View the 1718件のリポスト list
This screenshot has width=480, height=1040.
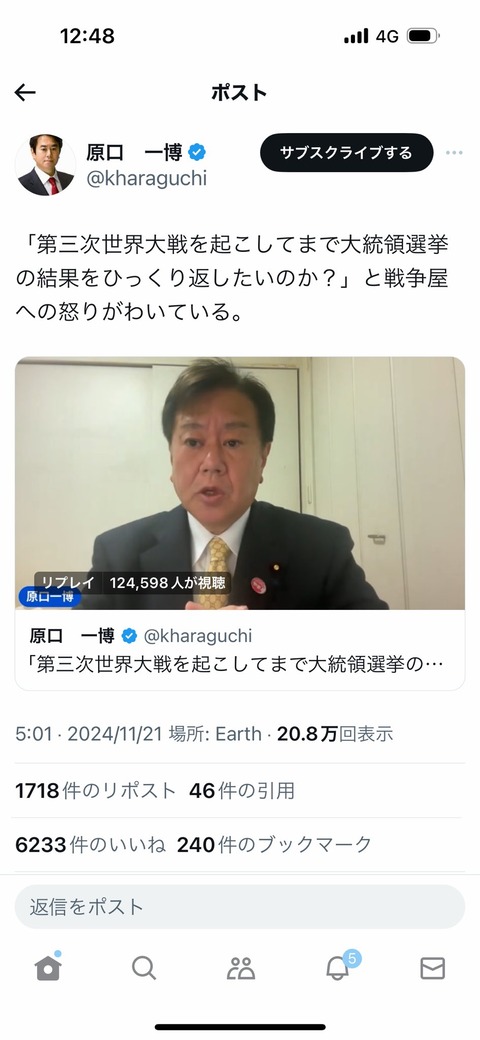tap(95, 791)
